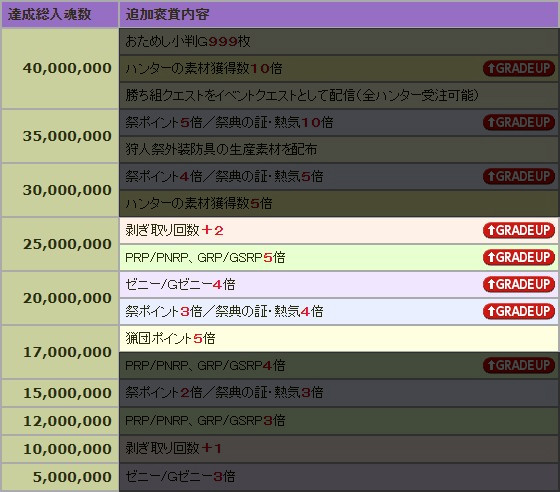Click GRADEUP badge on 祭ポイント4倍 row
The image size is (560, 492).
[x=519, y=176]
